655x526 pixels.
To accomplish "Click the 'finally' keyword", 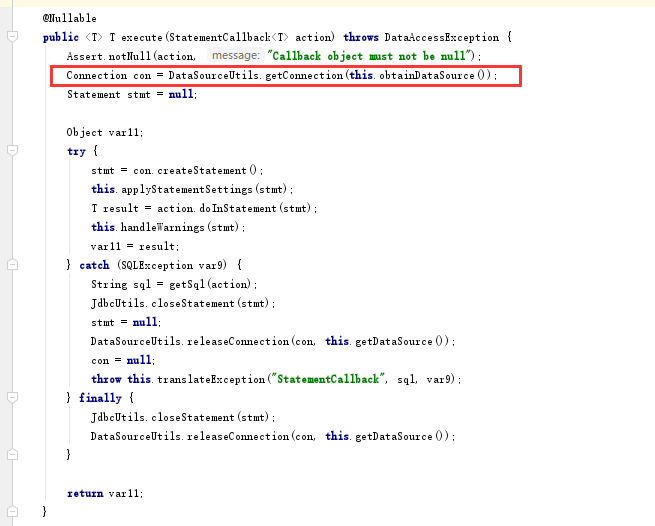I will pos(100,398).
